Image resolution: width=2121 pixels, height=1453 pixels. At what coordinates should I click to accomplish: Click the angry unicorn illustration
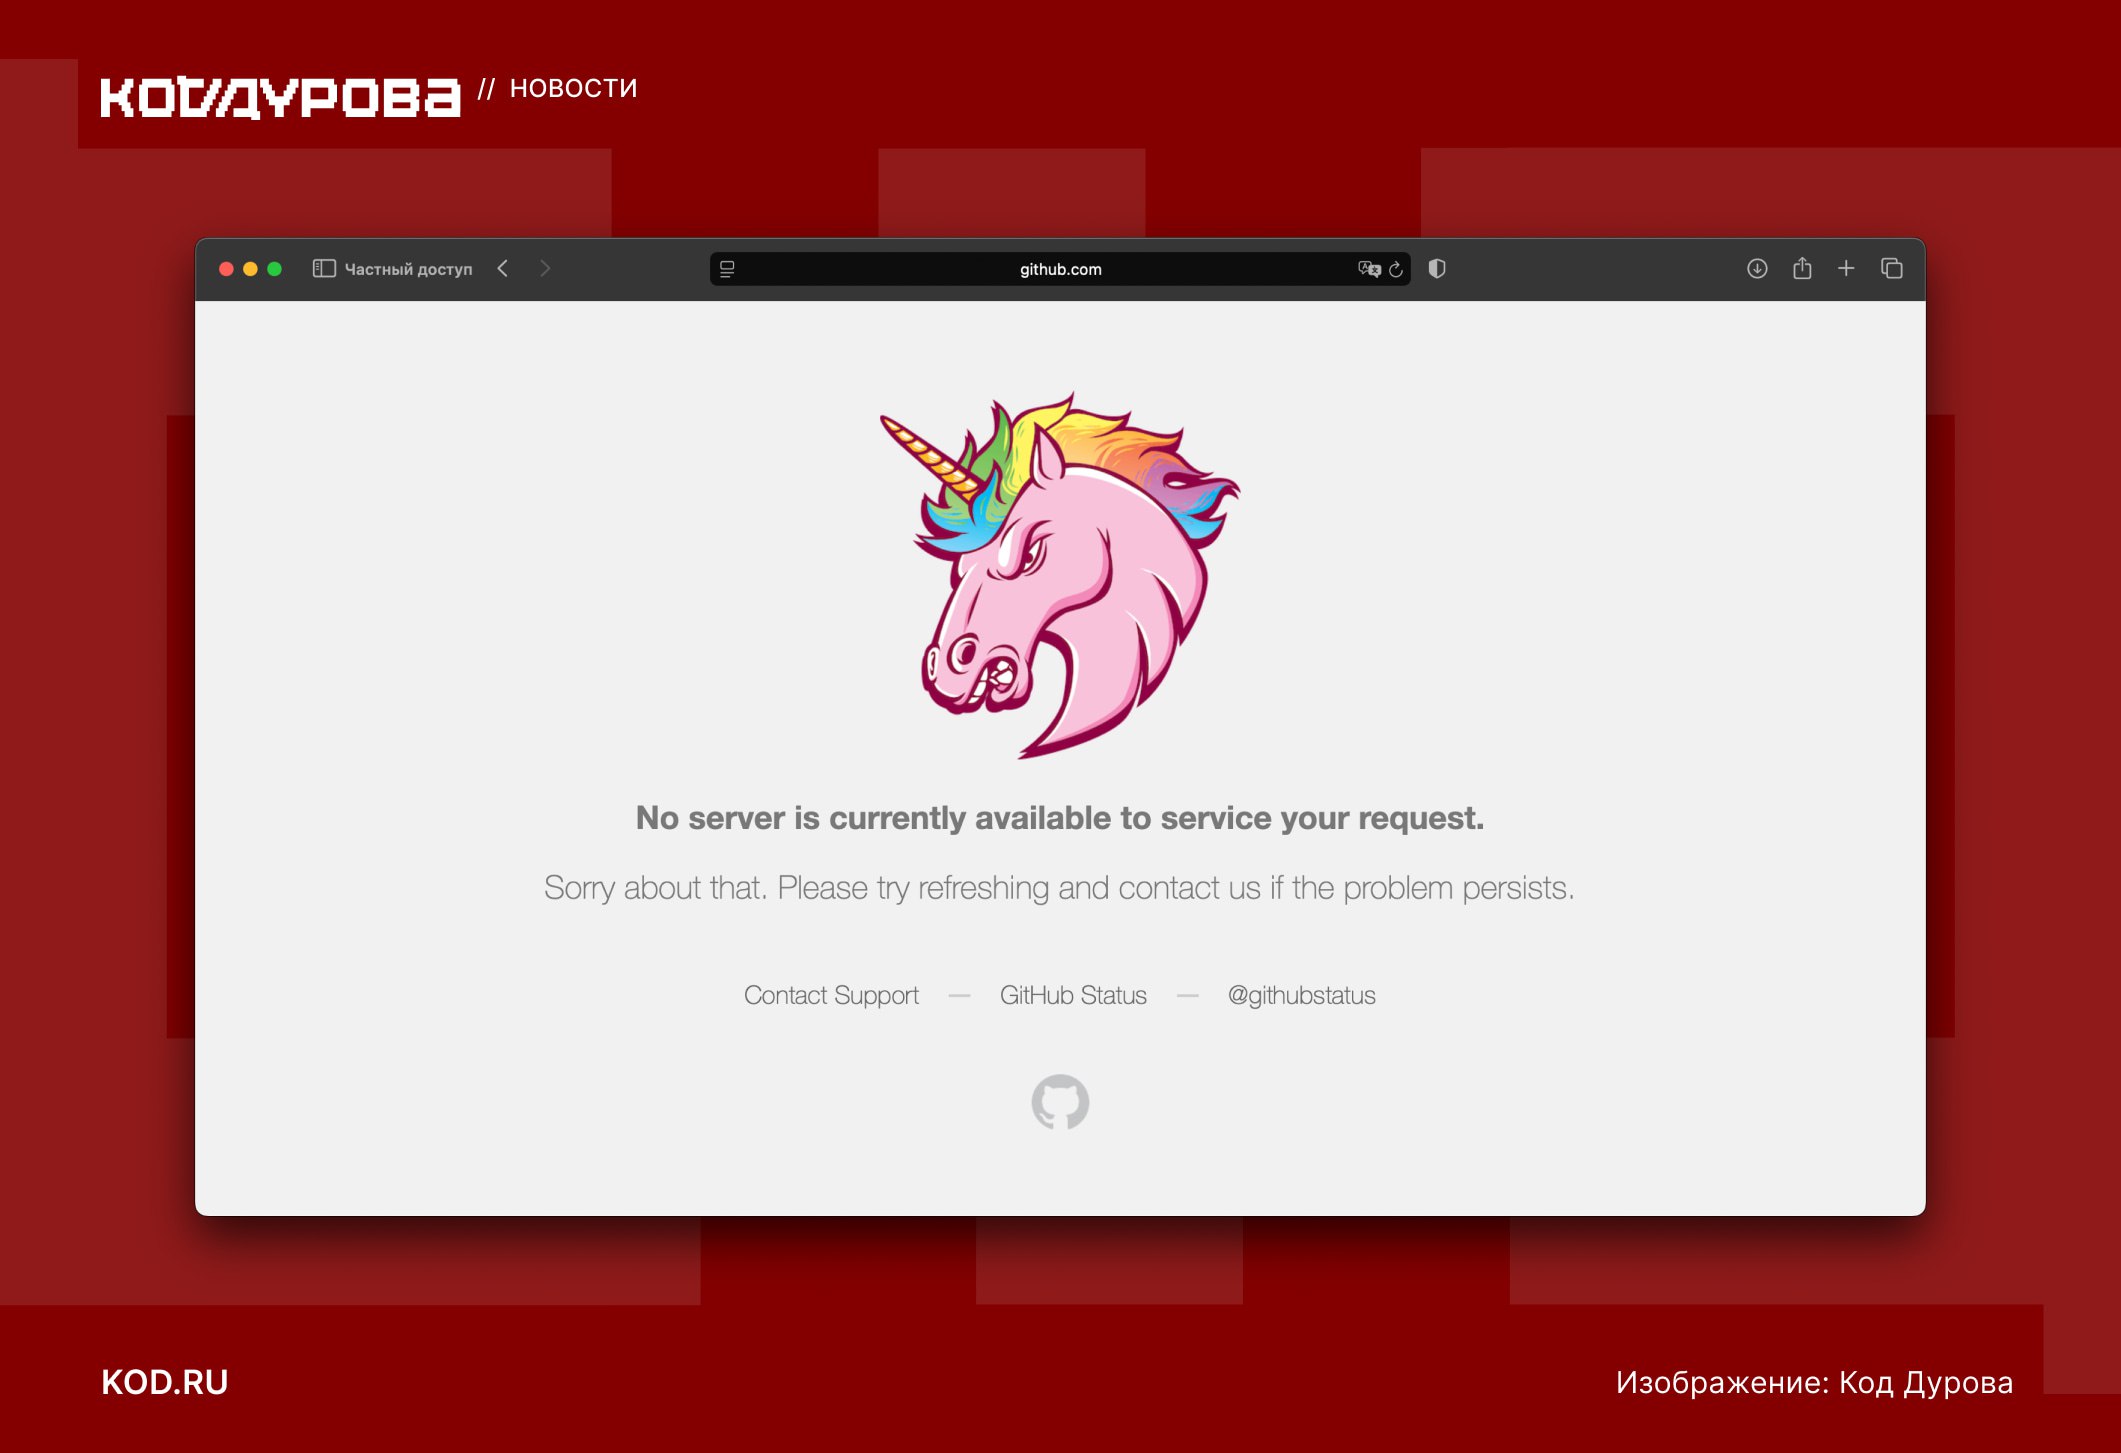[1060, 575]
